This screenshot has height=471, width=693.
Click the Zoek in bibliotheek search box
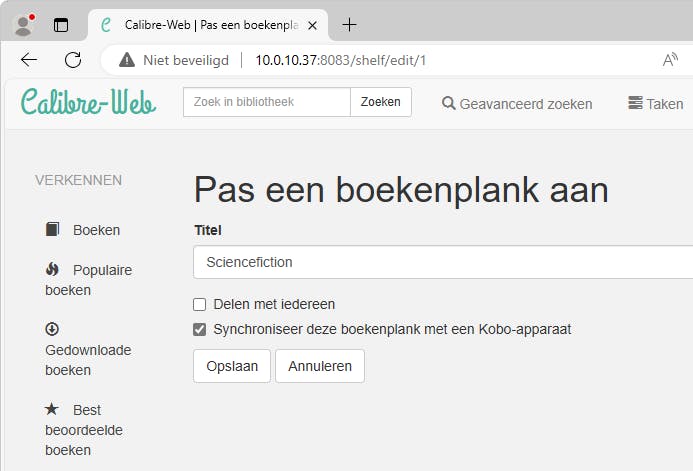point(266,102)
